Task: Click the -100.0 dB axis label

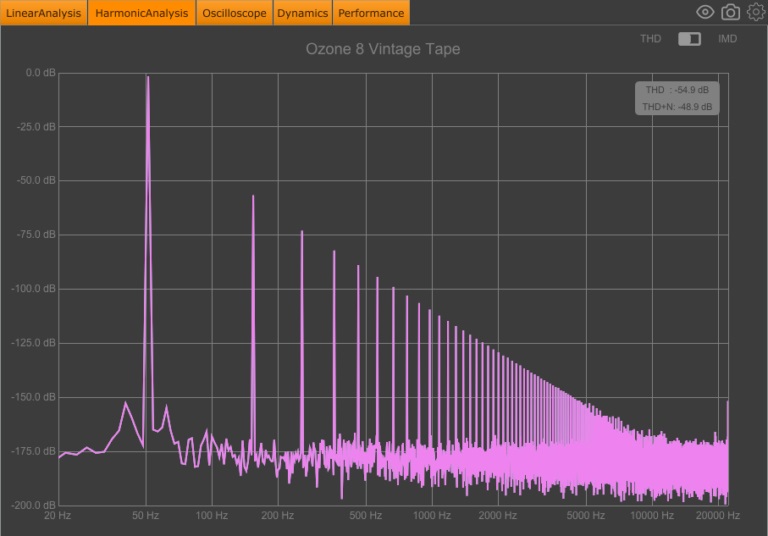Action: pyautogui.click(x=33, y=289)
